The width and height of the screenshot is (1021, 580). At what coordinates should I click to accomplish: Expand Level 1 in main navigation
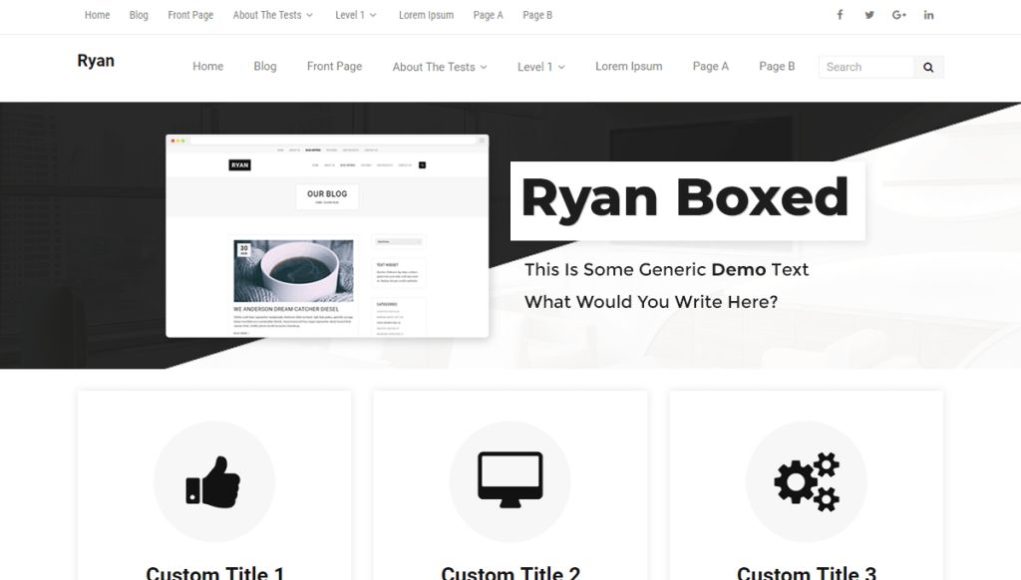point(541,67)
